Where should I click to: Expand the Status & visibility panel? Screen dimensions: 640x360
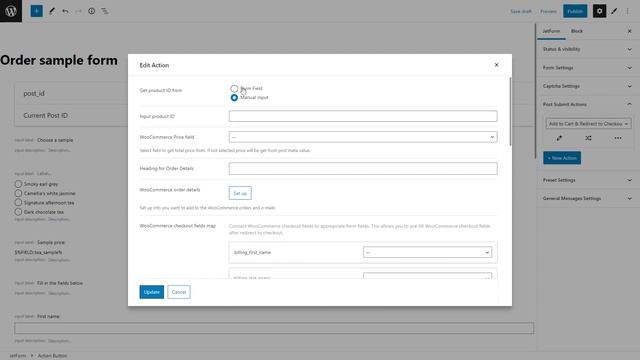pyautogui.click(x=587, y=49)
